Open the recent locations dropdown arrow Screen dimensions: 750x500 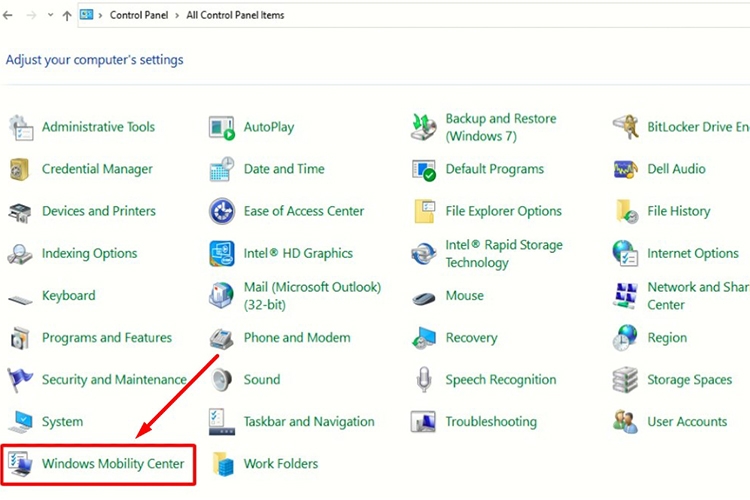point(50,15)
